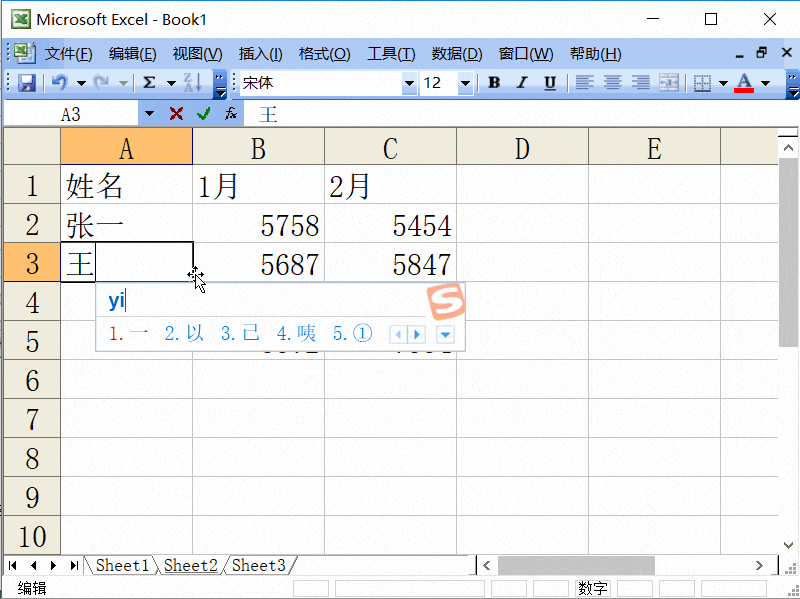This screenshot has height=599, width=800.
Task: Switch to the Sheet2 tab
Action: point(189,565)
